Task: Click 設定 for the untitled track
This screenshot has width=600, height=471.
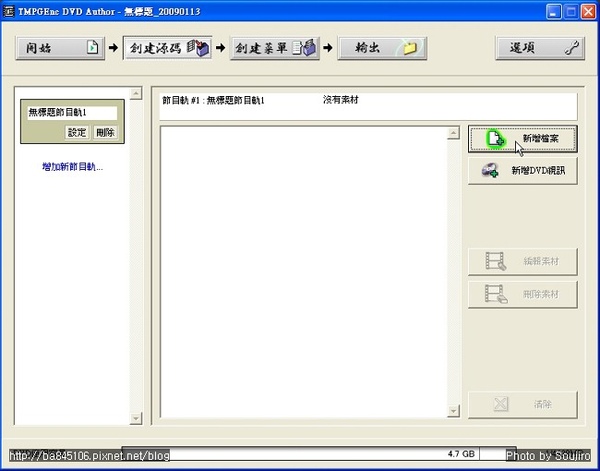Action: 77,133
